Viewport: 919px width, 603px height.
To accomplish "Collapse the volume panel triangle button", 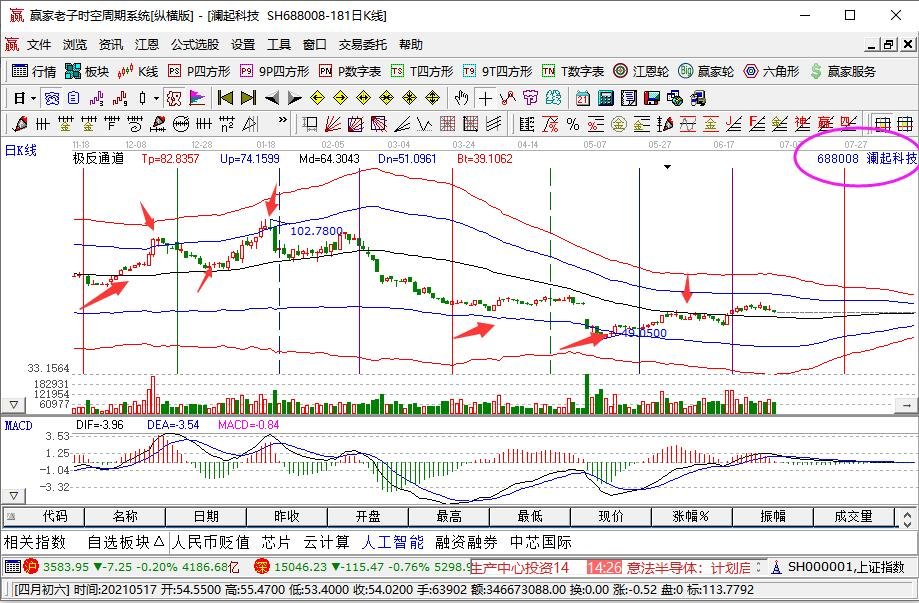I will pyautogui.click(x=13, y=405).
